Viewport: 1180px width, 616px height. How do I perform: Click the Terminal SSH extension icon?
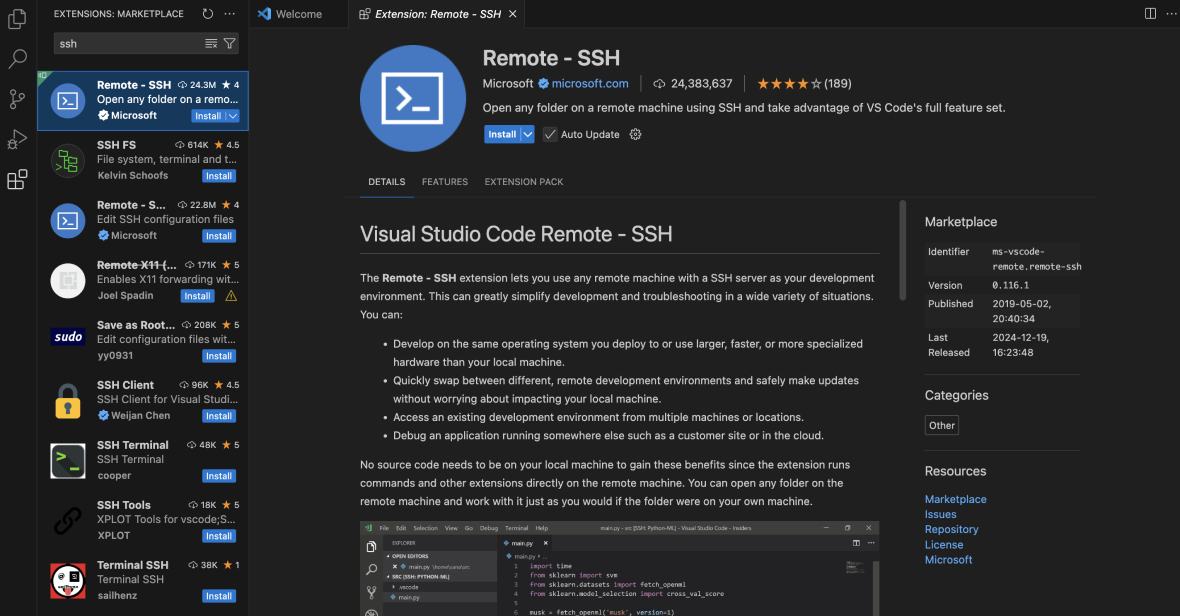[68, 581]
